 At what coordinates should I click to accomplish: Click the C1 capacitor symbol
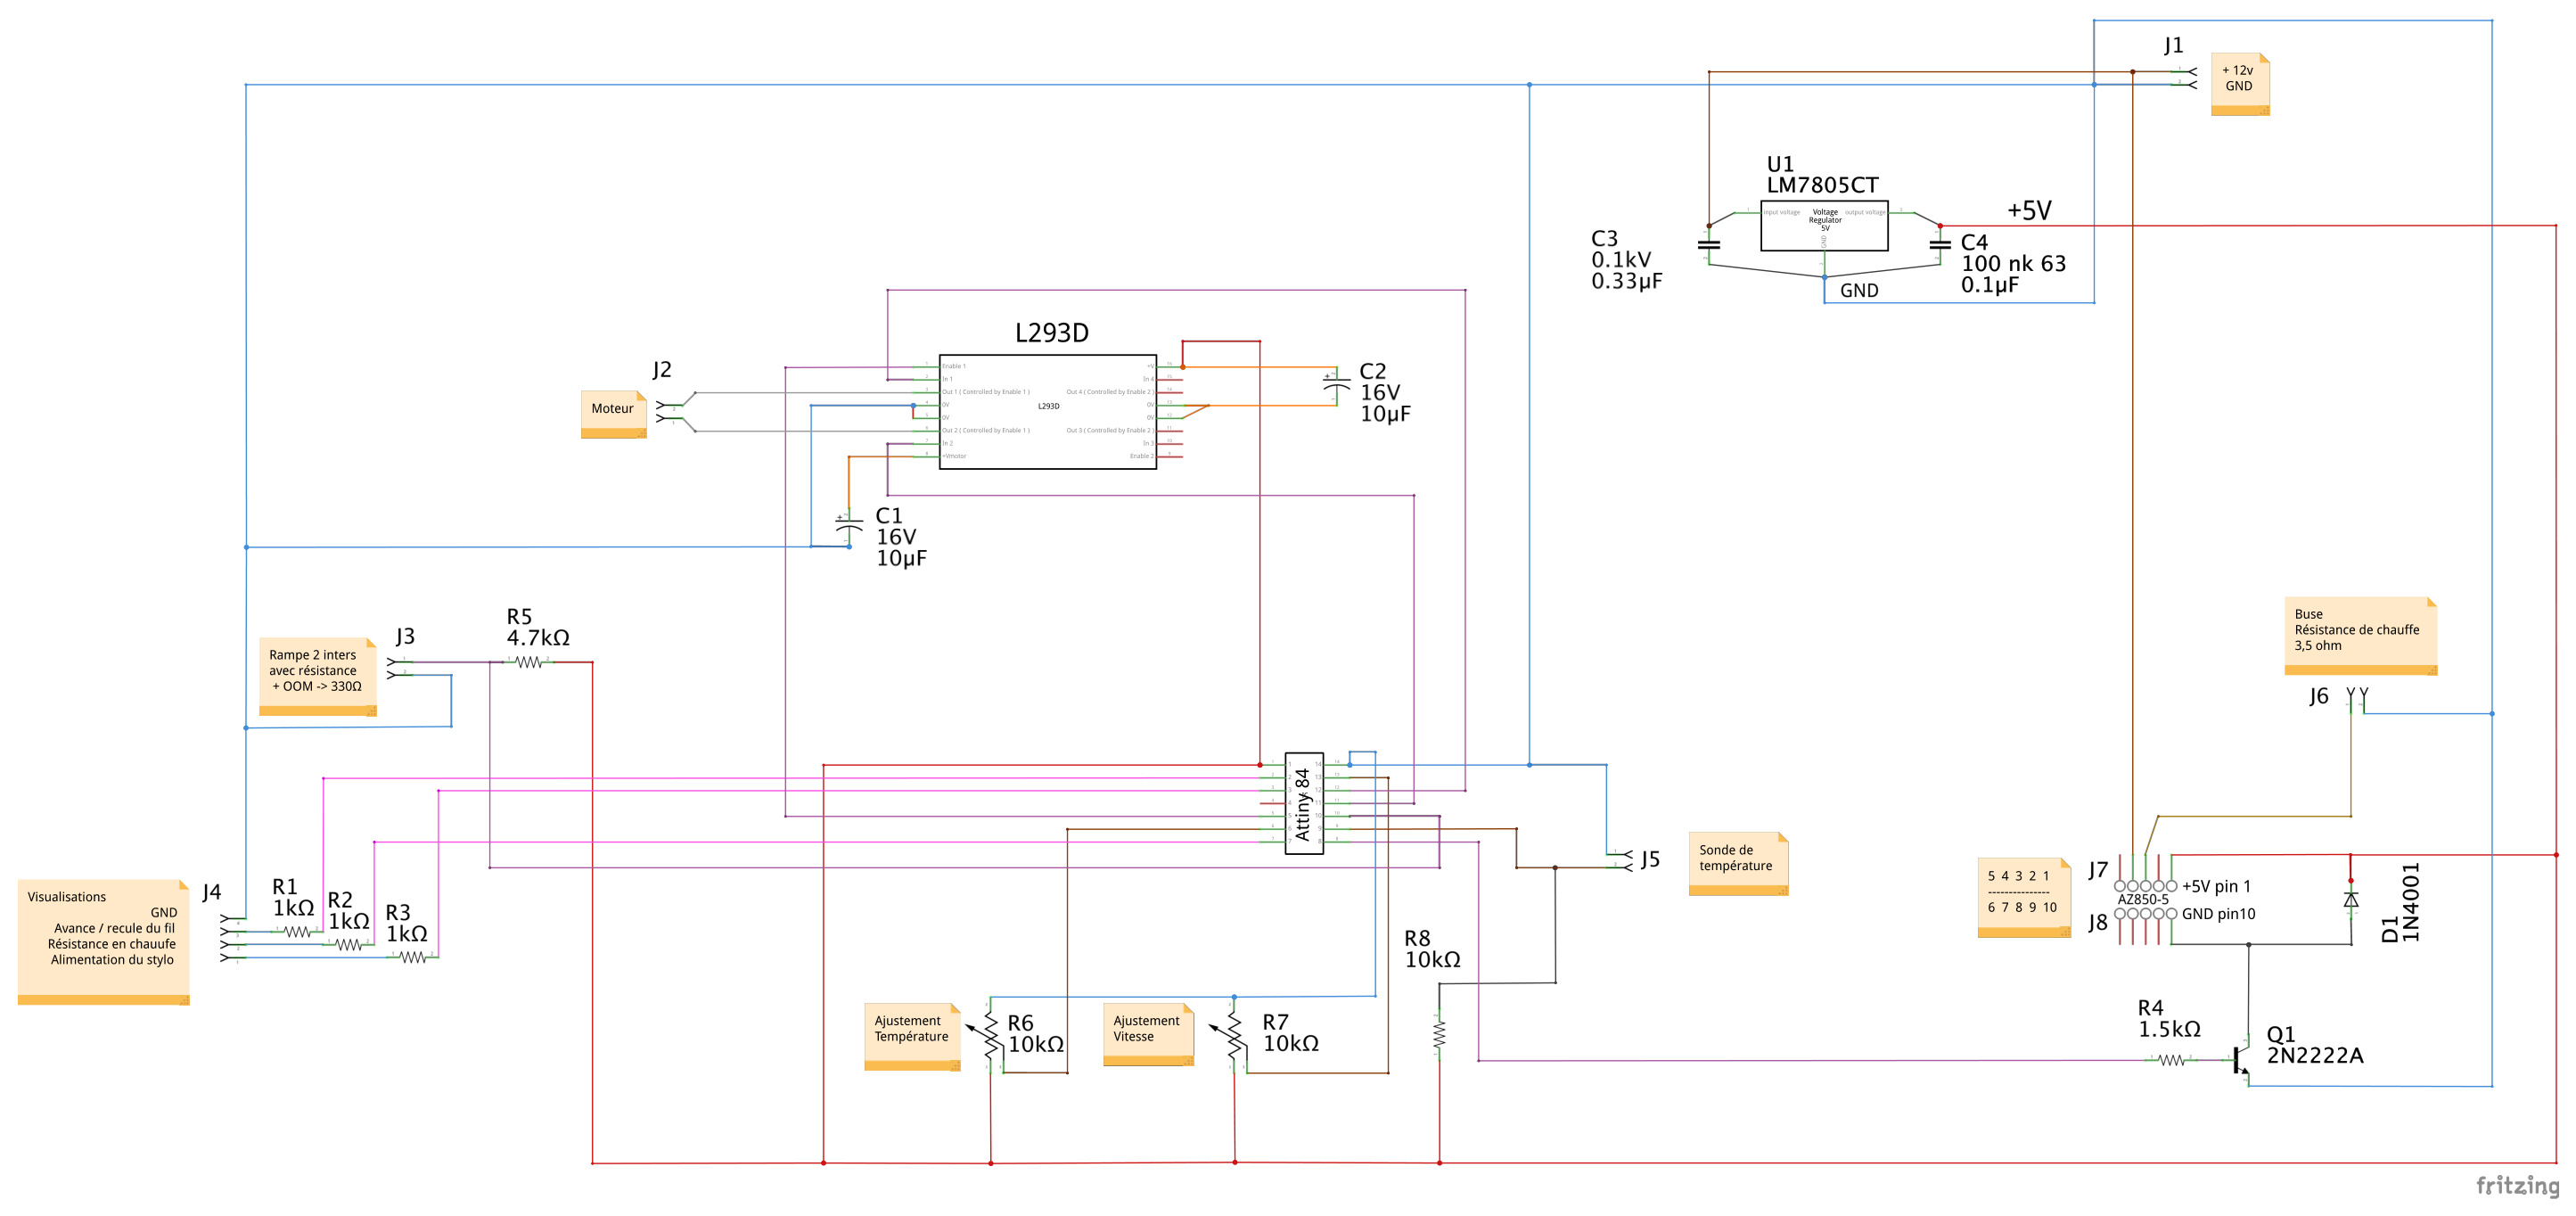[x=849, y=526]
